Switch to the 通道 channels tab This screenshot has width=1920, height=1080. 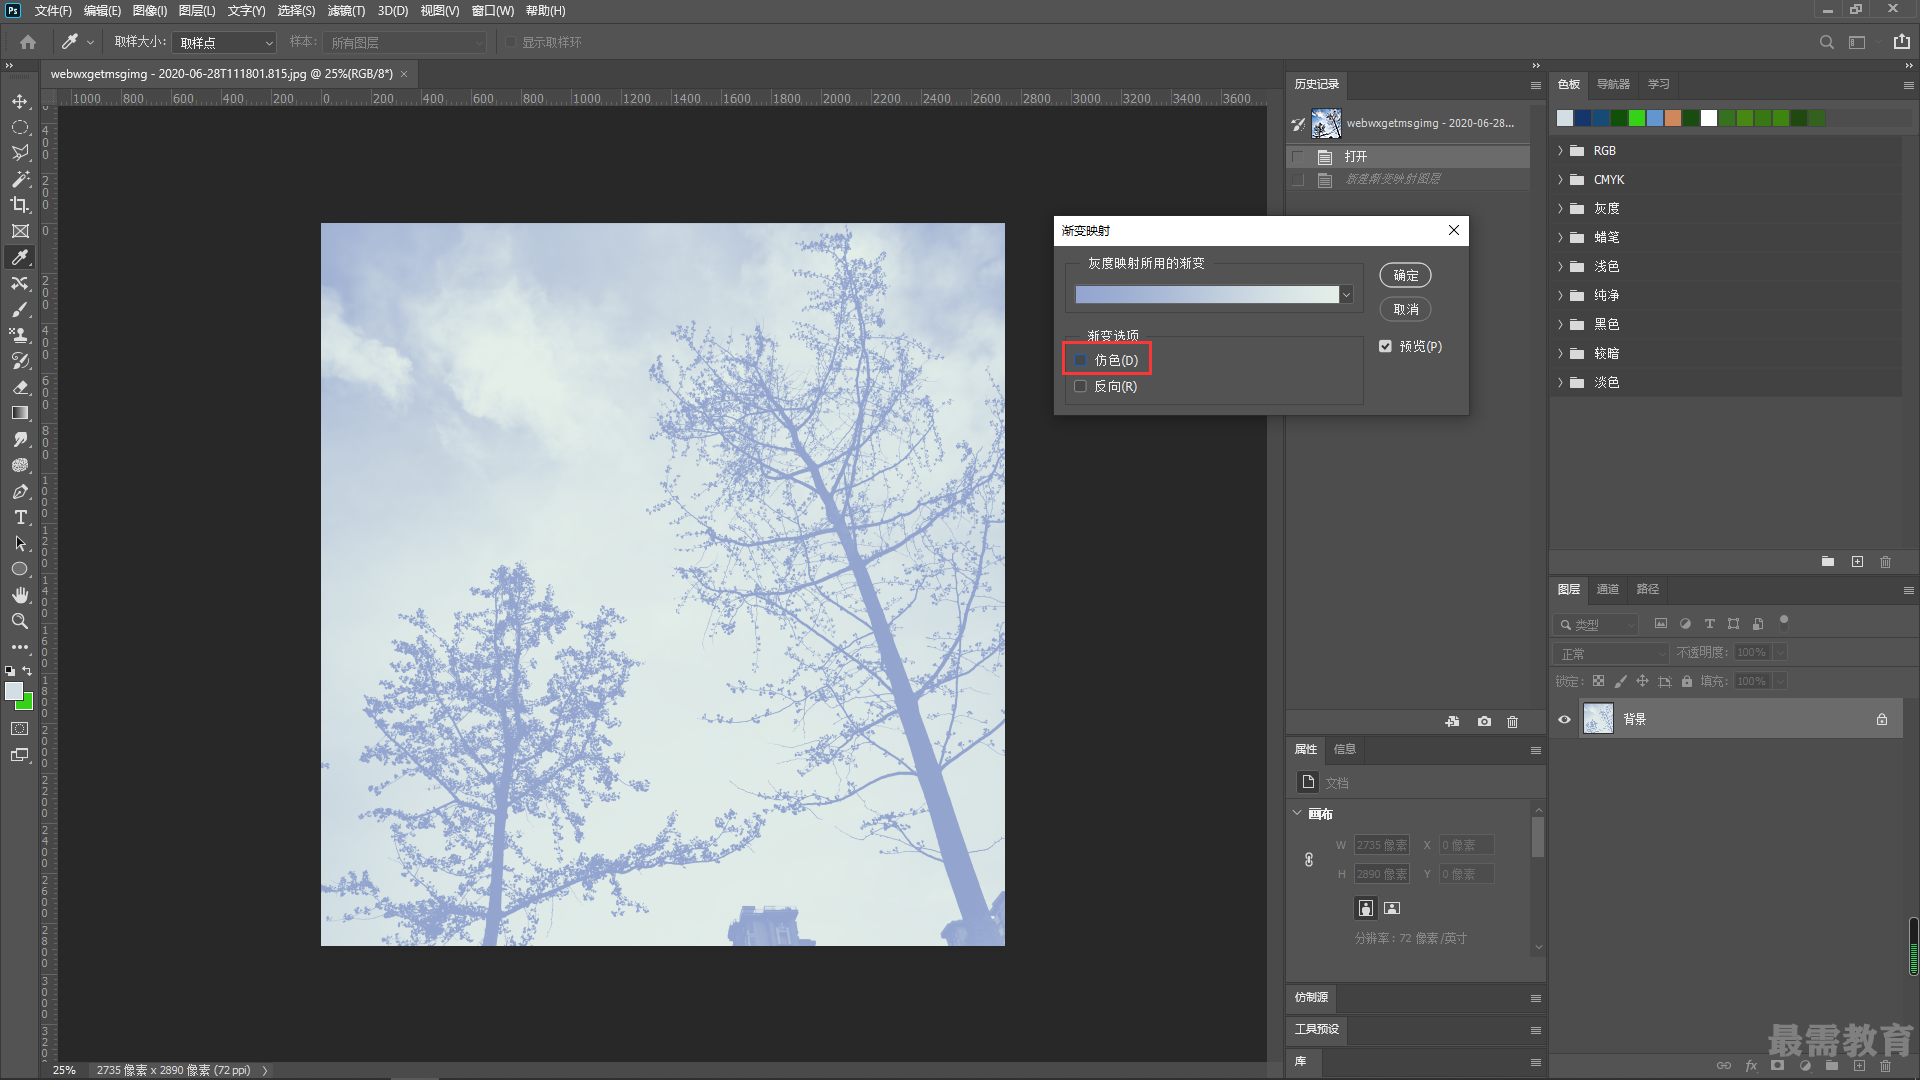(1608, 589)
